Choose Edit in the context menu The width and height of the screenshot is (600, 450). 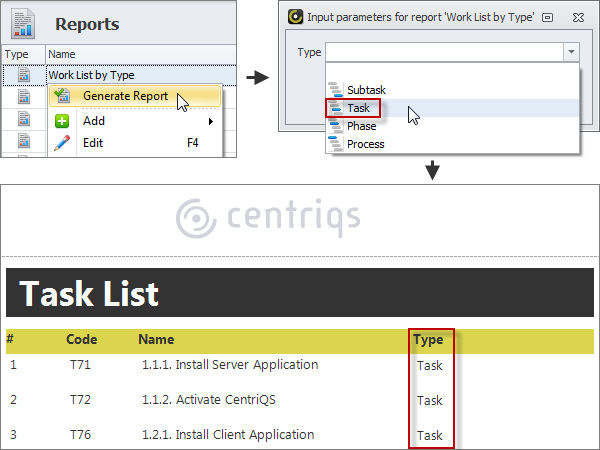point(93,143)
